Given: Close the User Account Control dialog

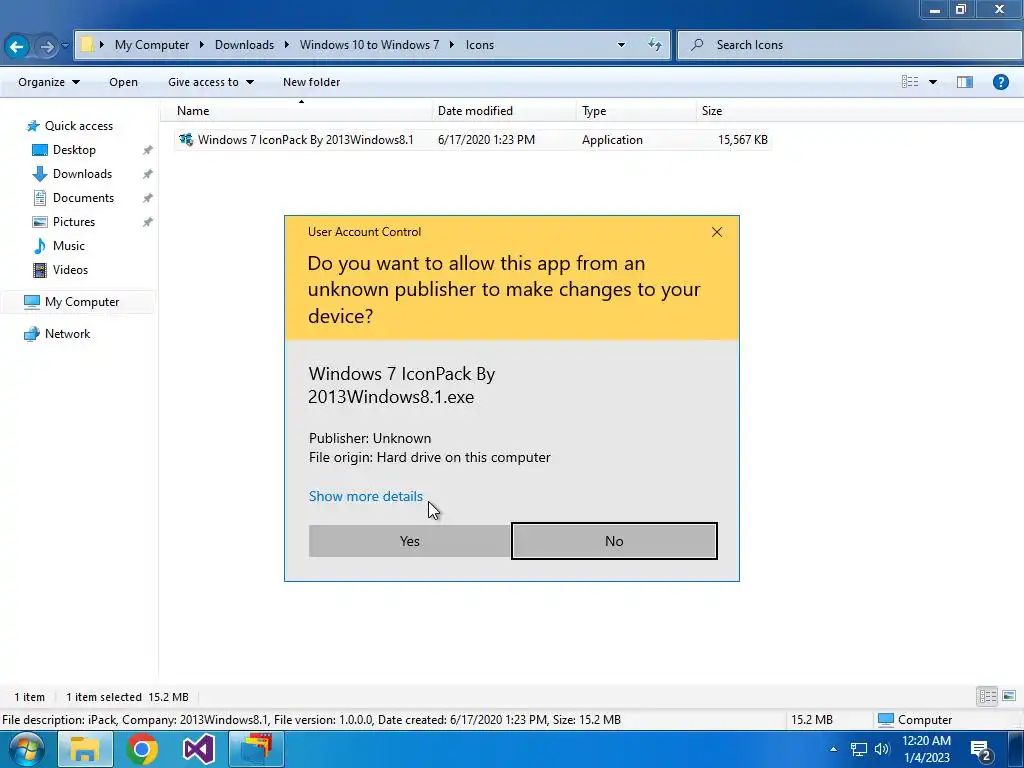Looking at the screenshot, I should tap(716, 232).
